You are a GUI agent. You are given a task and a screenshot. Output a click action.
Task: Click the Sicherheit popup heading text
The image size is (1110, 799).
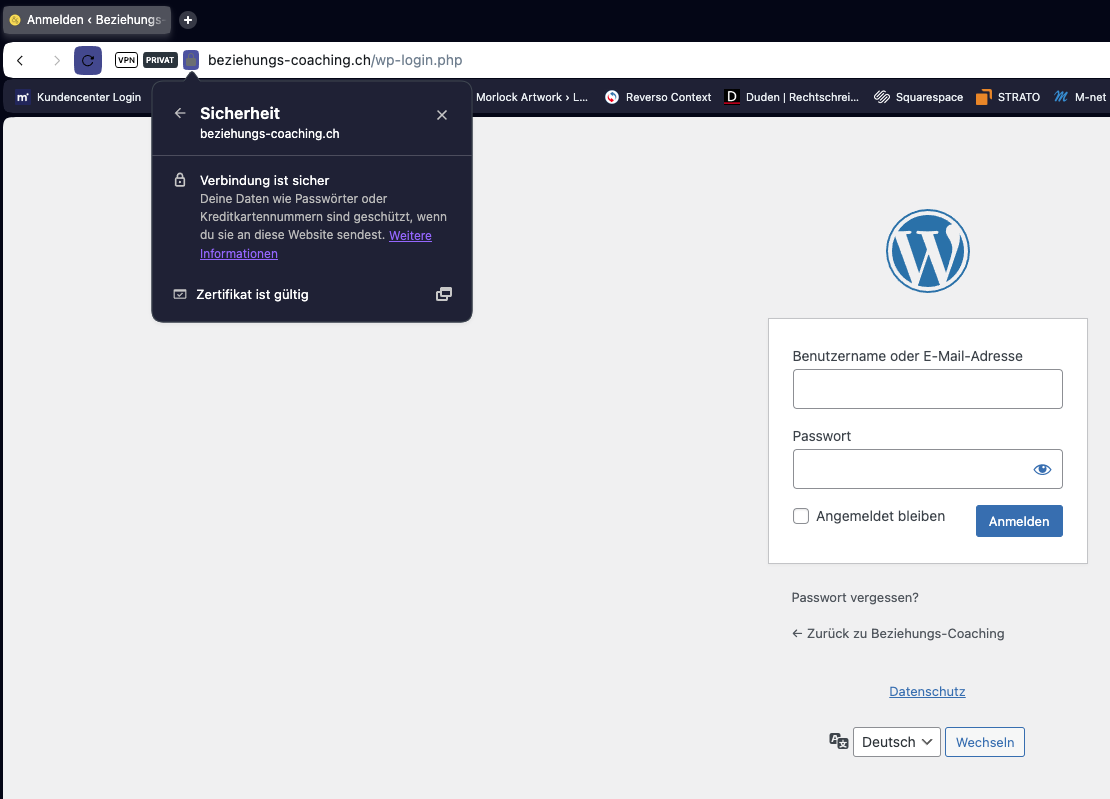coord(240,113)
